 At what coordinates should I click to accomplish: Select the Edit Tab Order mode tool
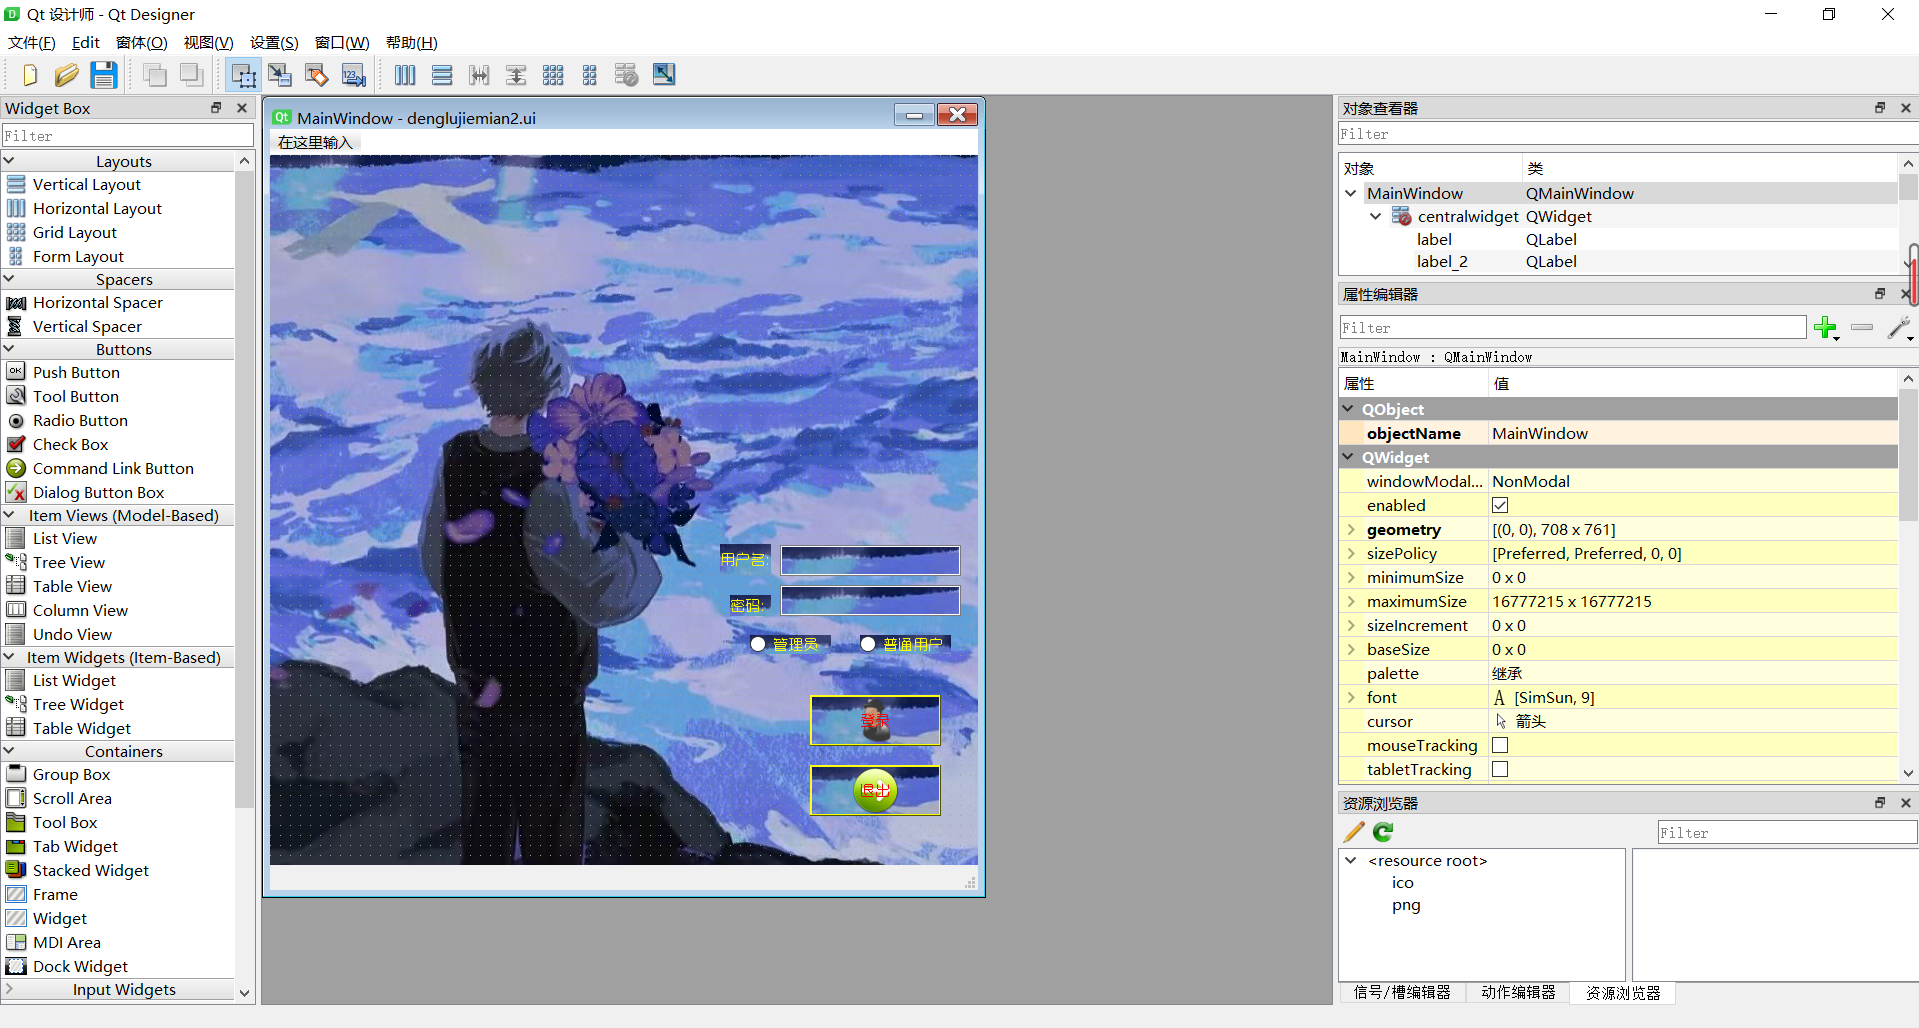click(x=354, y=75)
